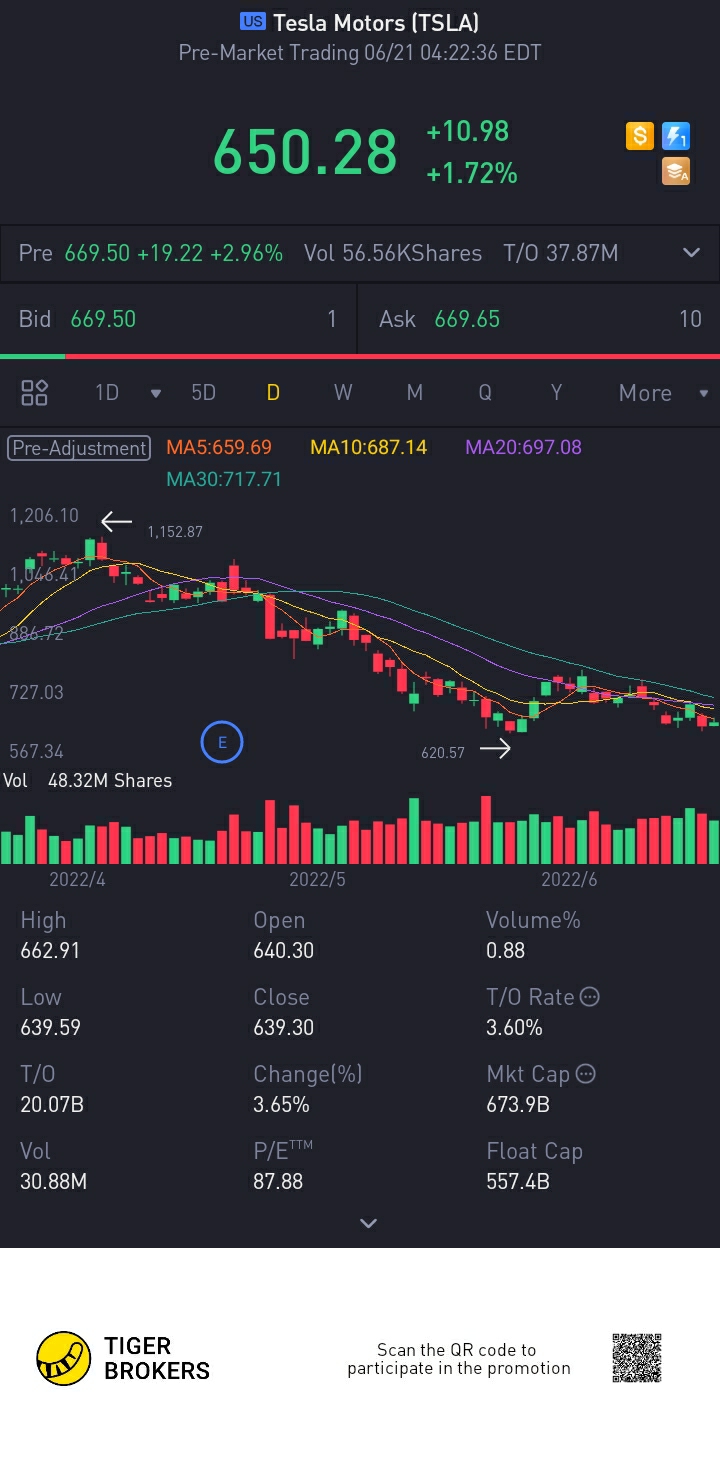Tap the main price 650.28
Viewport: 720px width, 1469px height.
click(305, 152)
